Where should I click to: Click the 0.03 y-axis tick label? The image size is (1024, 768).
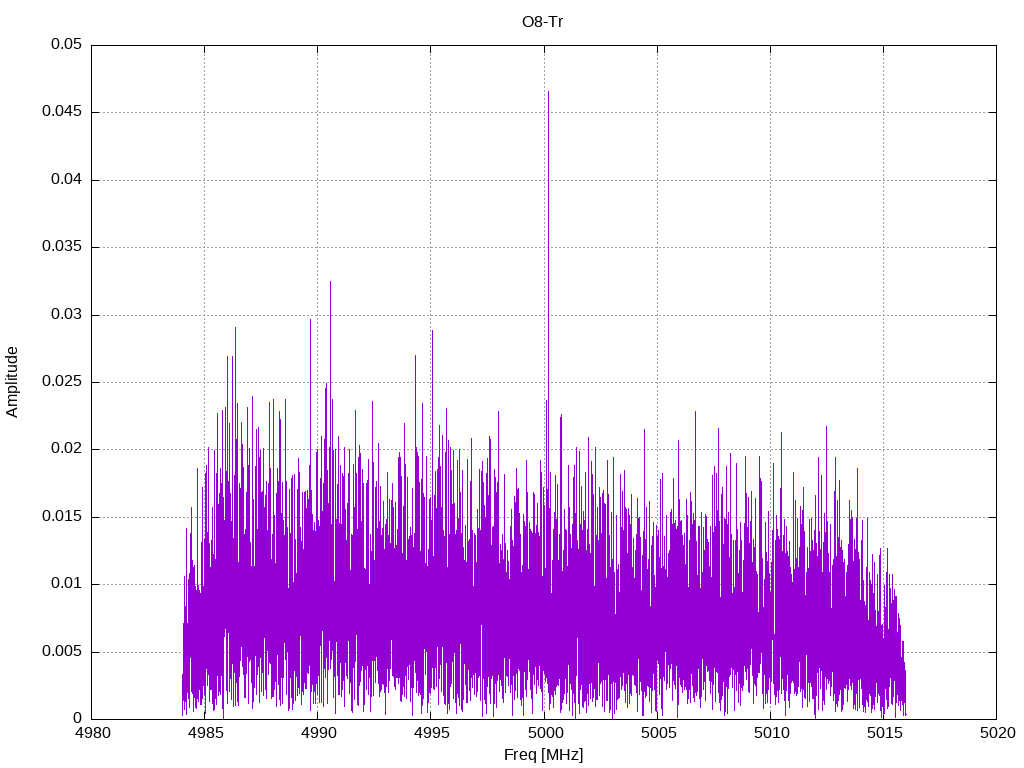coord(67,315)
